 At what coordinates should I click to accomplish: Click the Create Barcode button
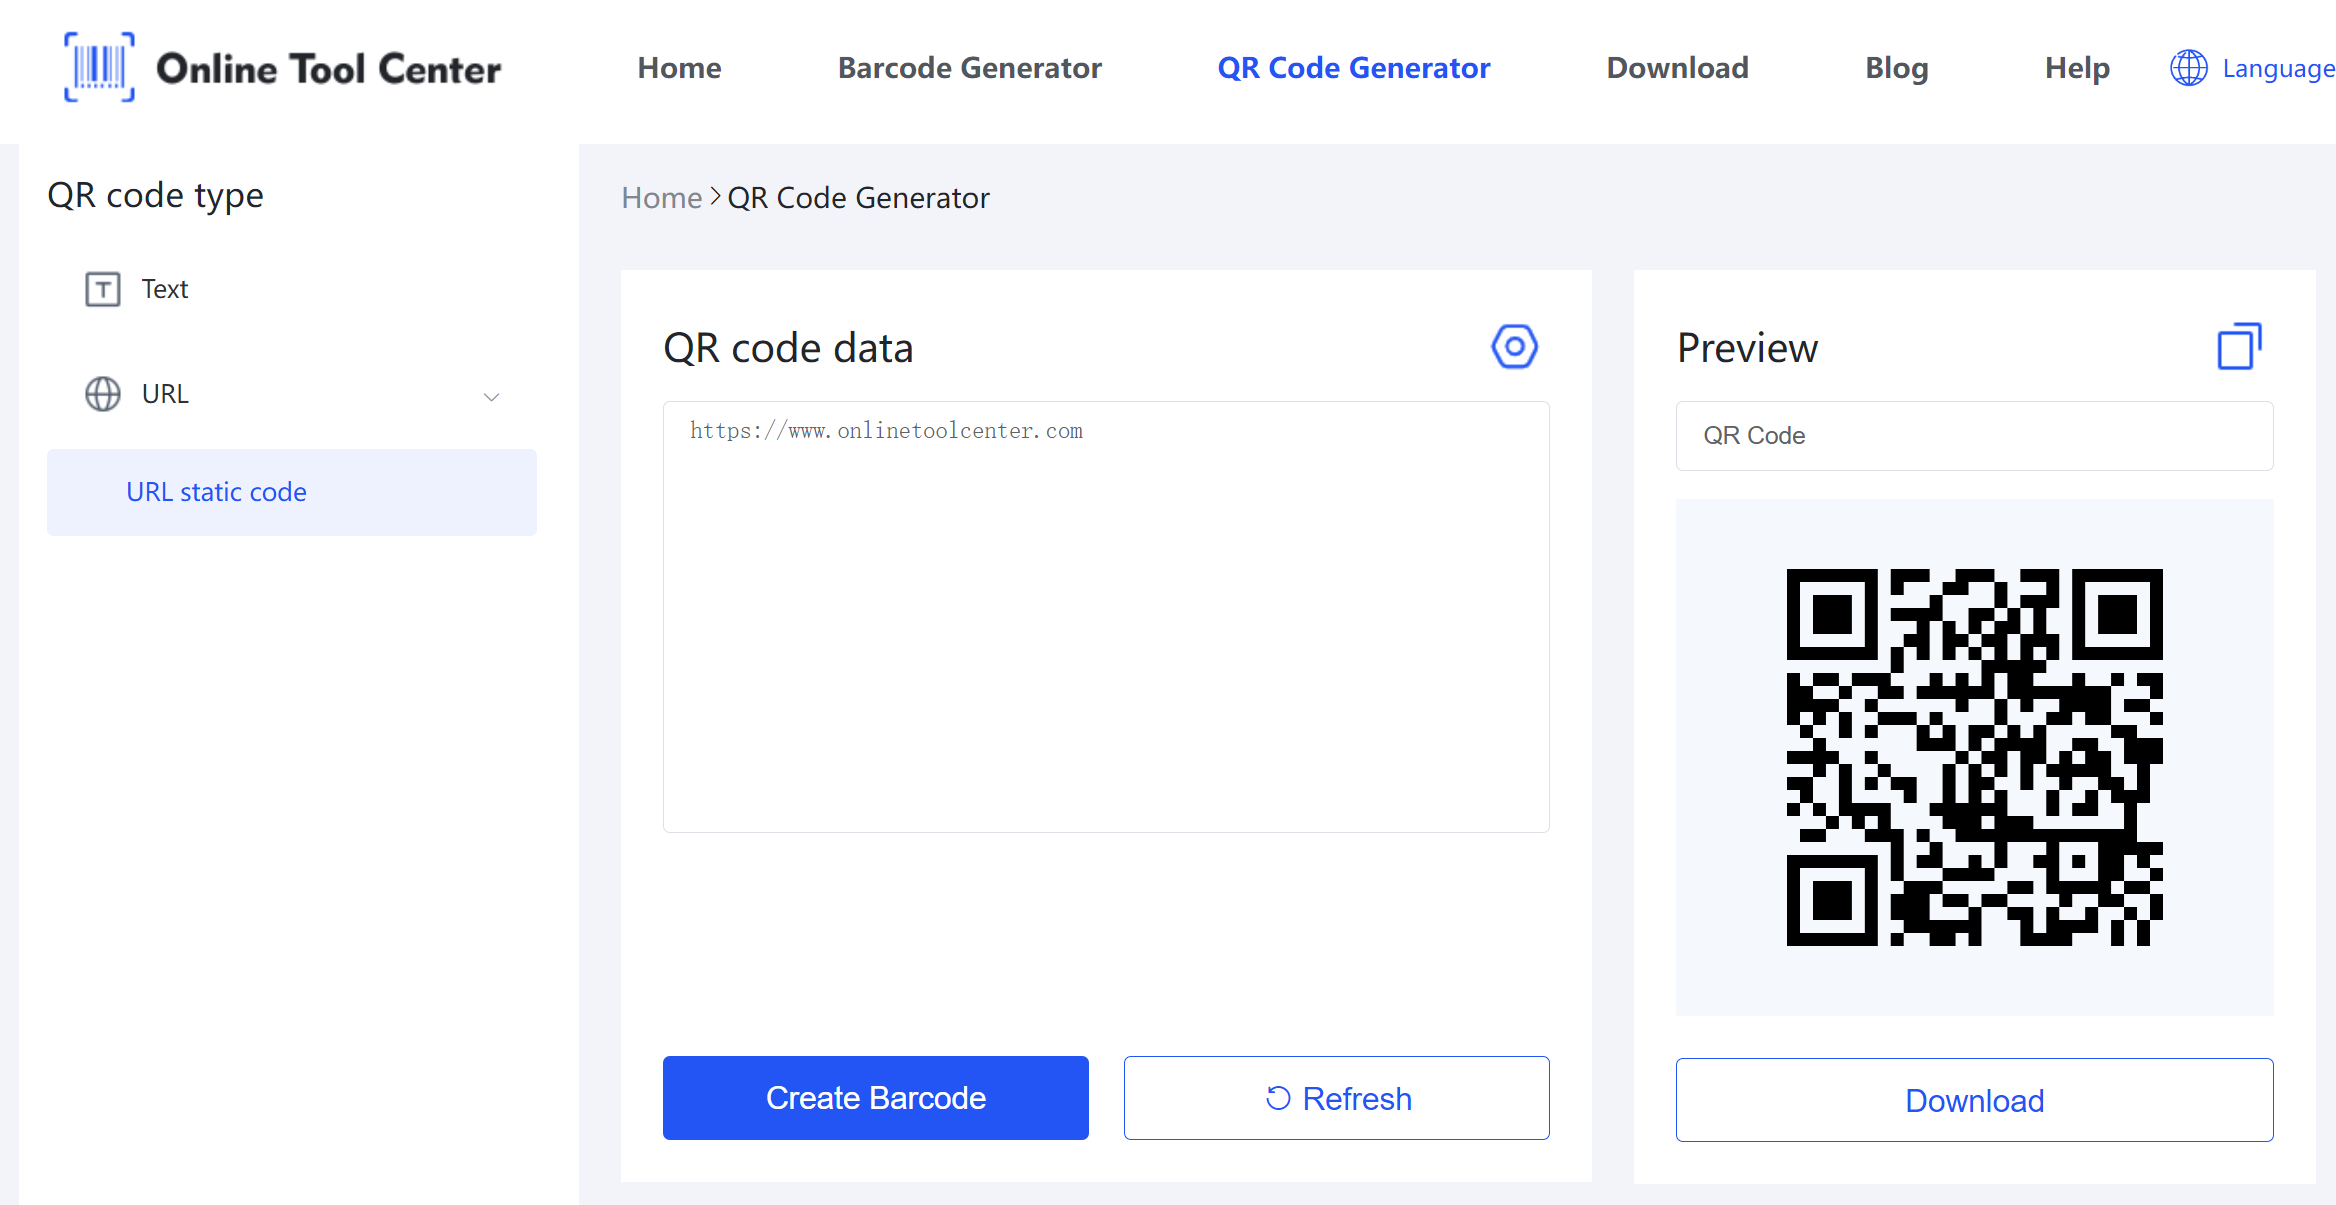tap(874, 1099)
